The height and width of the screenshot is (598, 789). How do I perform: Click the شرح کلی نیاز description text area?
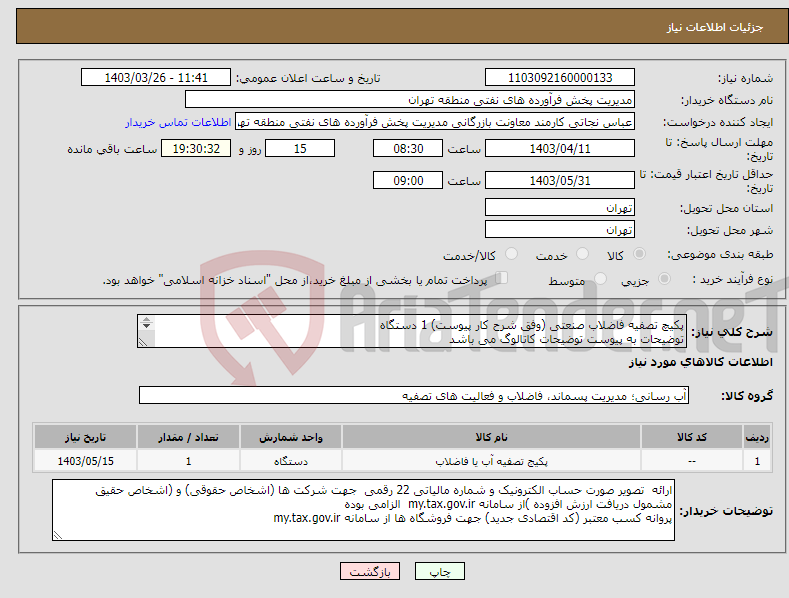412,331
